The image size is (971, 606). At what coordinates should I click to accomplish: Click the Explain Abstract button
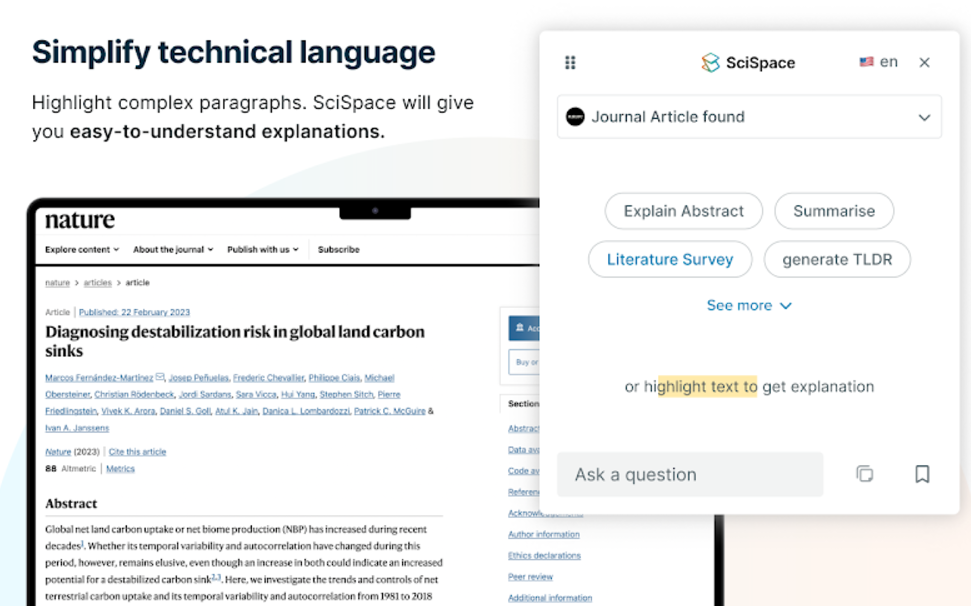pos(684,211)
